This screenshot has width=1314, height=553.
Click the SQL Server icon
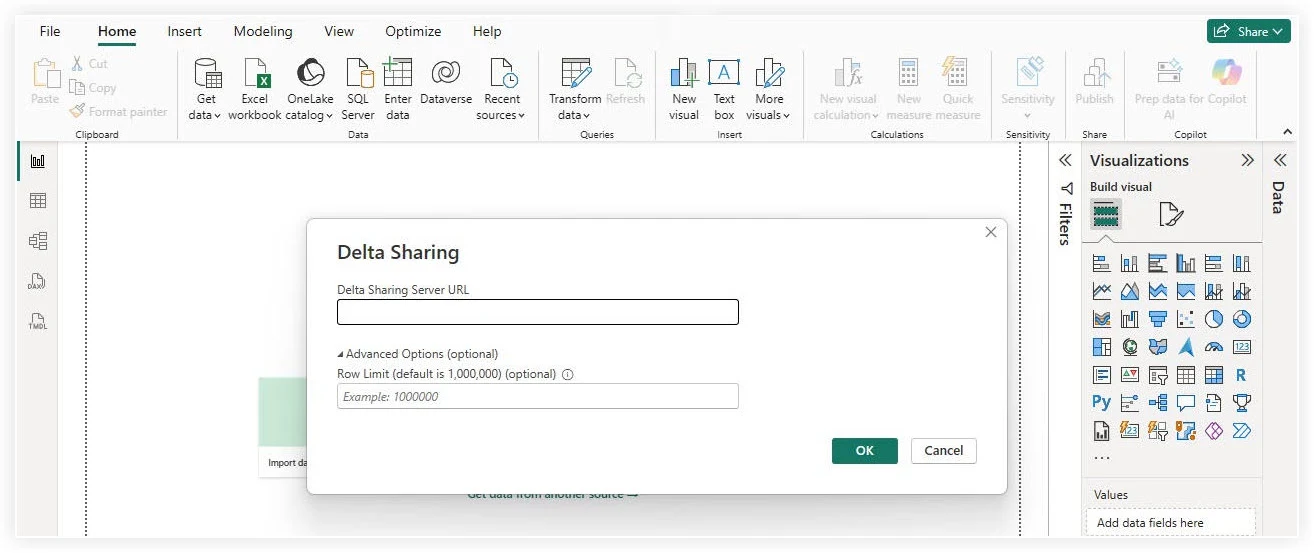(358, 74)
